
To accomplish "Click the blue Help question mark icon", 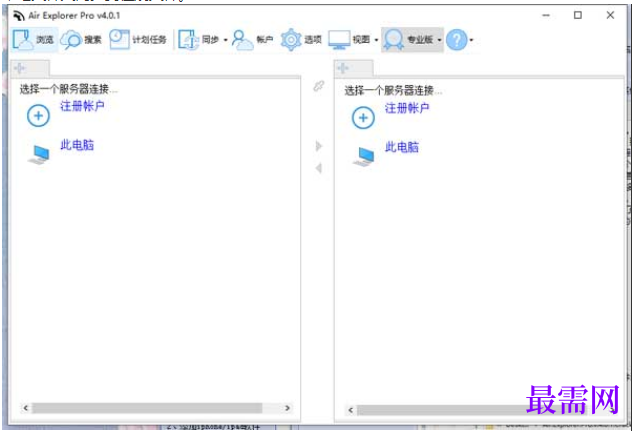I will (457, 39).
